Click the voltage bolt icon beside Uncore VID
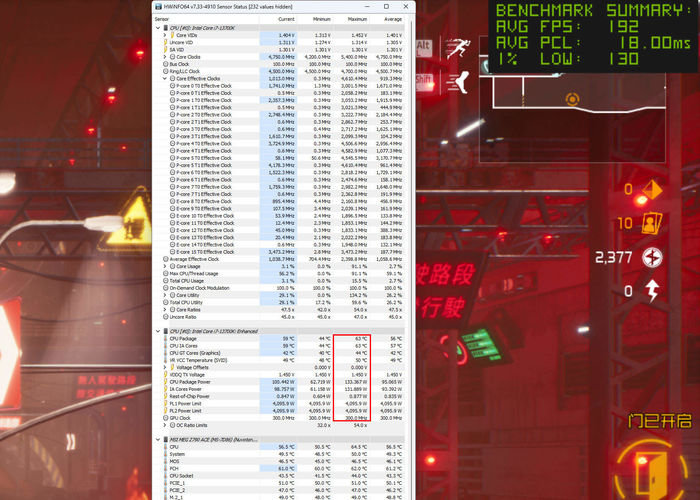 point(166,42)
